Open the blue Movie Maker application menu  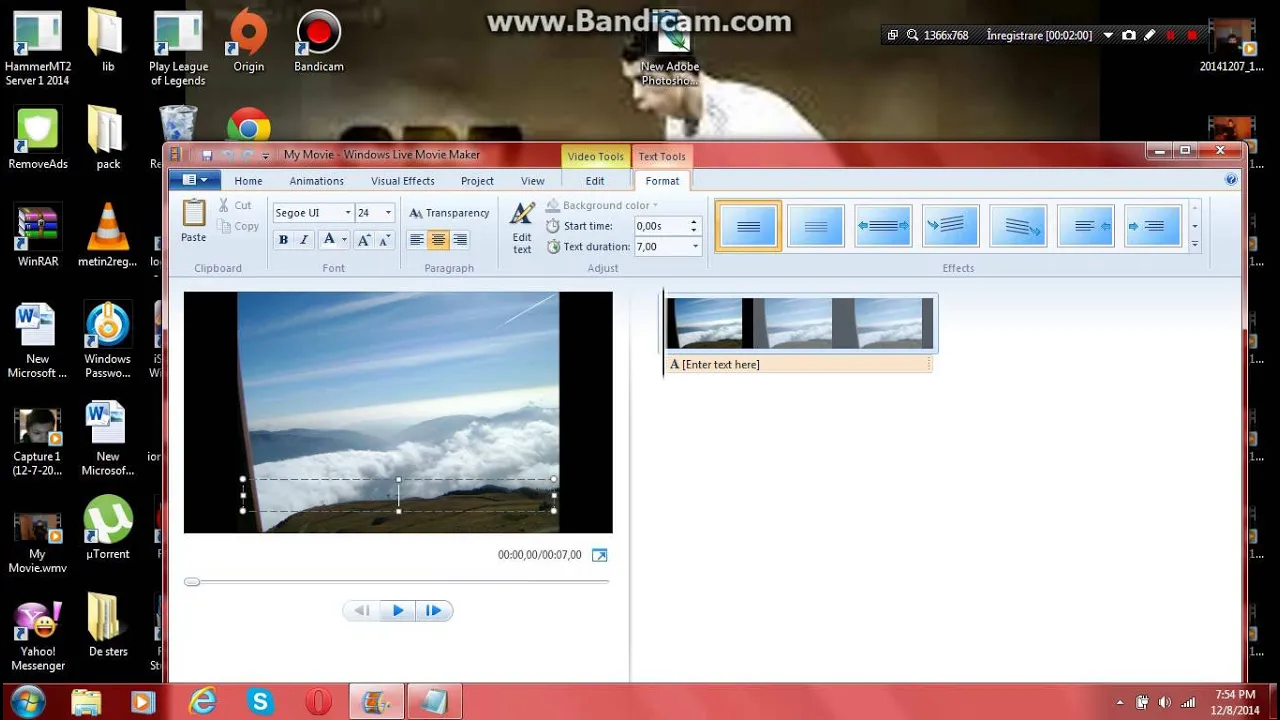[195, 180]
